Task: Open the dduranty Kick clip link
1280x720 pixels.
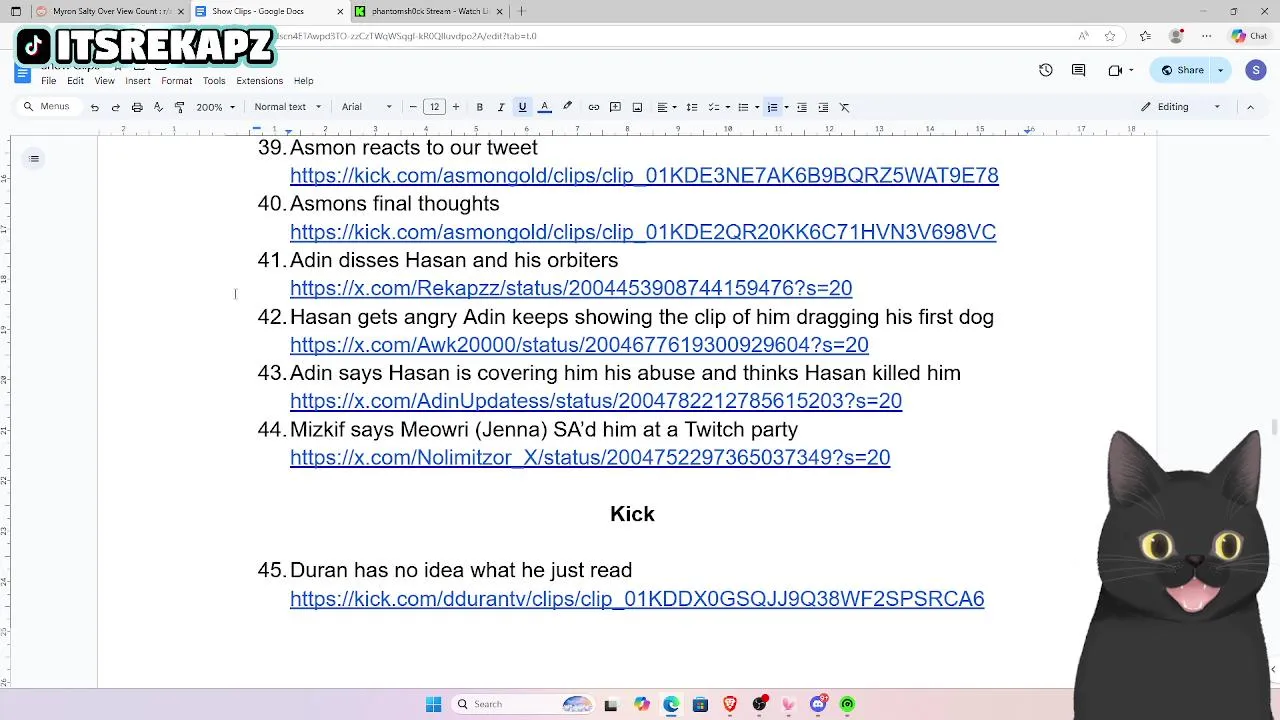Action: 637,599
